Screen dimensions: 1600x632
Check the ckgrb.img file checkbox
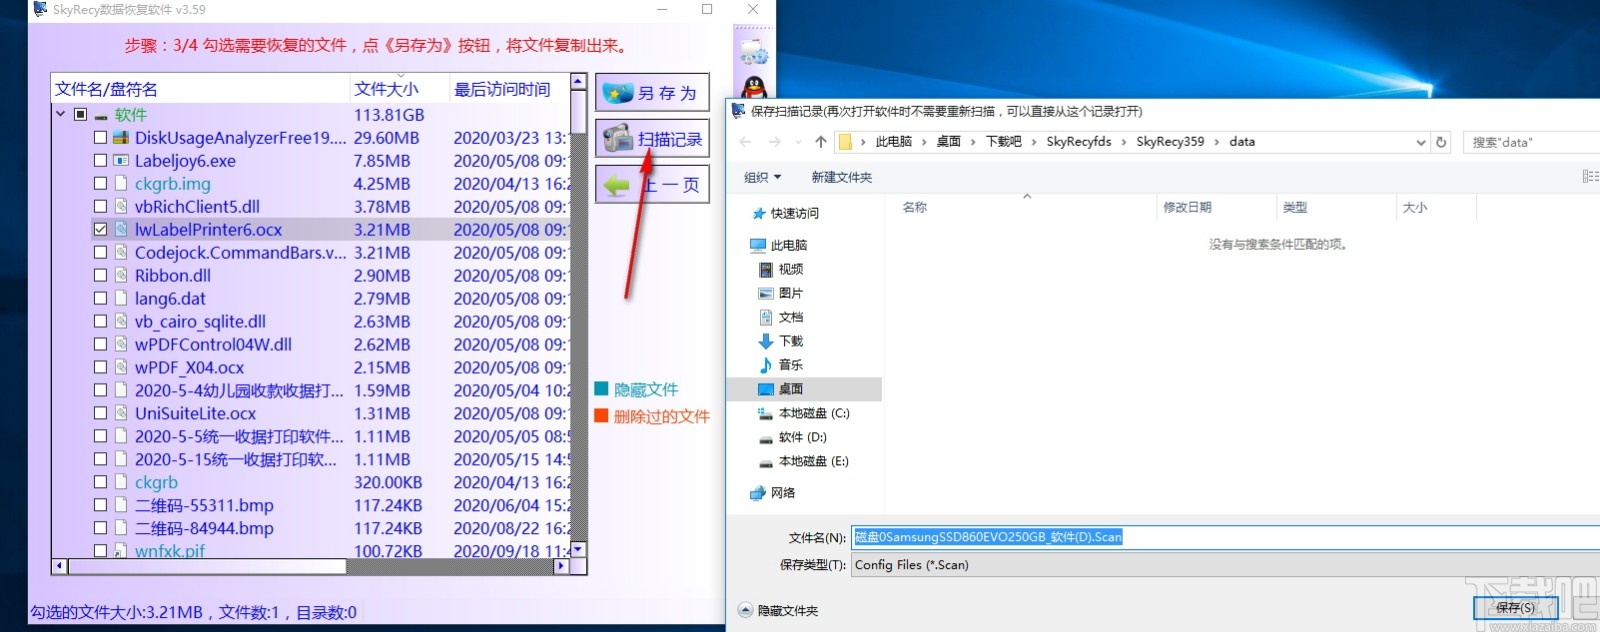(x=100, y=184)
